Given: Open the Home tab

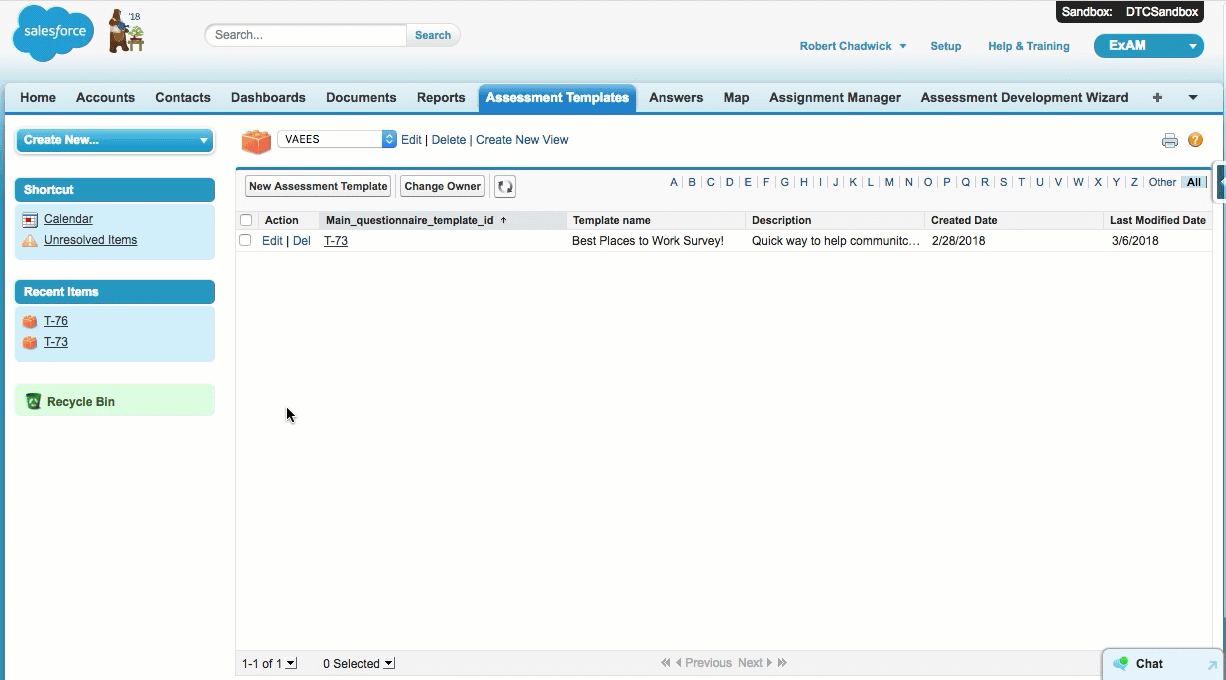Looking at the screenshot, I should click(38, 98).
